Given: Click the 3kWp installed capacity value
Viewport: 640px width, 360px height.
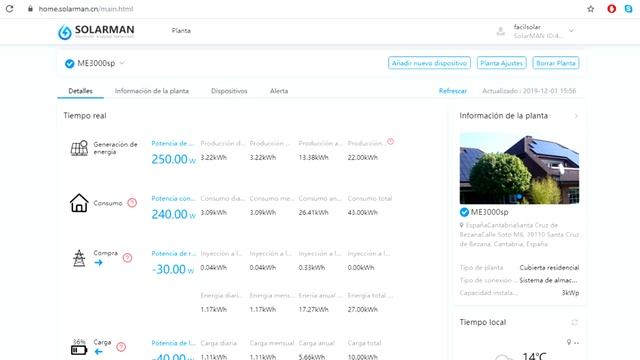Looking at the screenshot, I should point(570,293).
